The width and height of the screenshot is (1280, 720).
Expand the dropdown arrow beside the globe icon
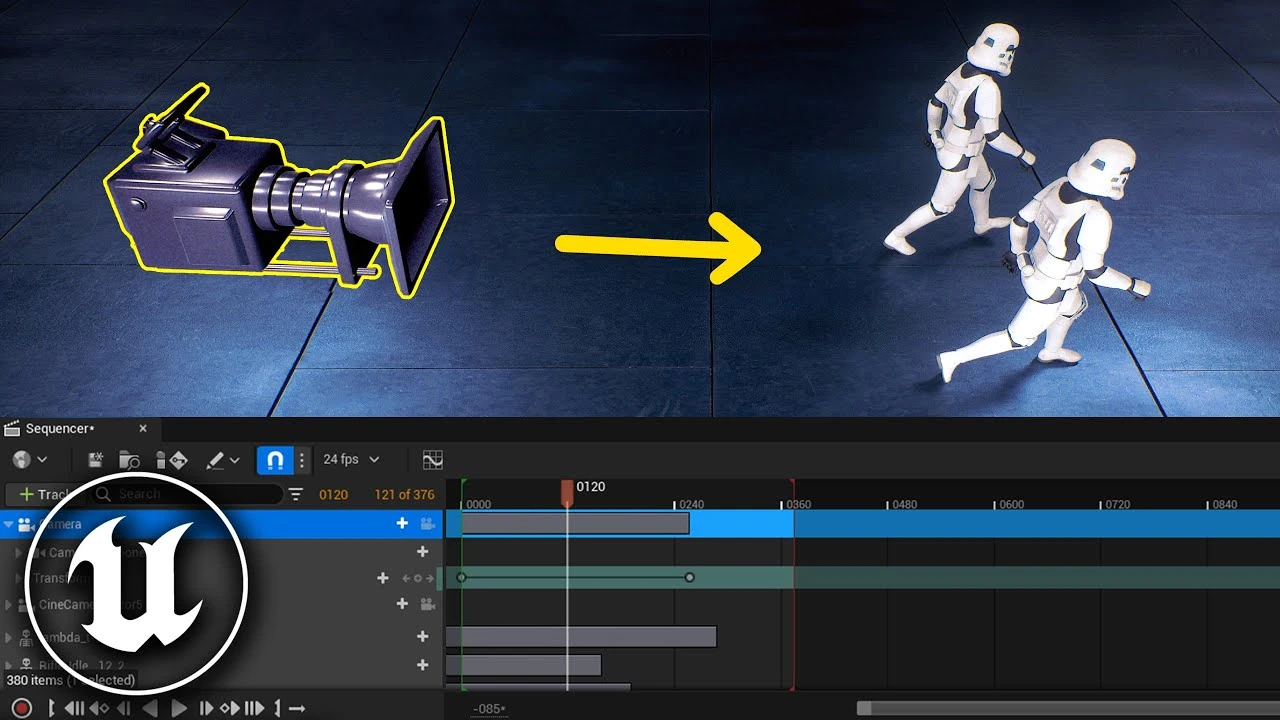coord(42,460)
